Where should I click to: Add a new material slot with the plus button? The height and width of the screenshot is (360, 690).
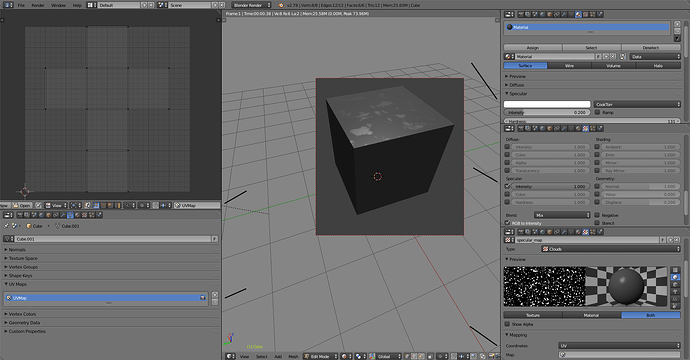pyautogui.click(x=677, y=24)
